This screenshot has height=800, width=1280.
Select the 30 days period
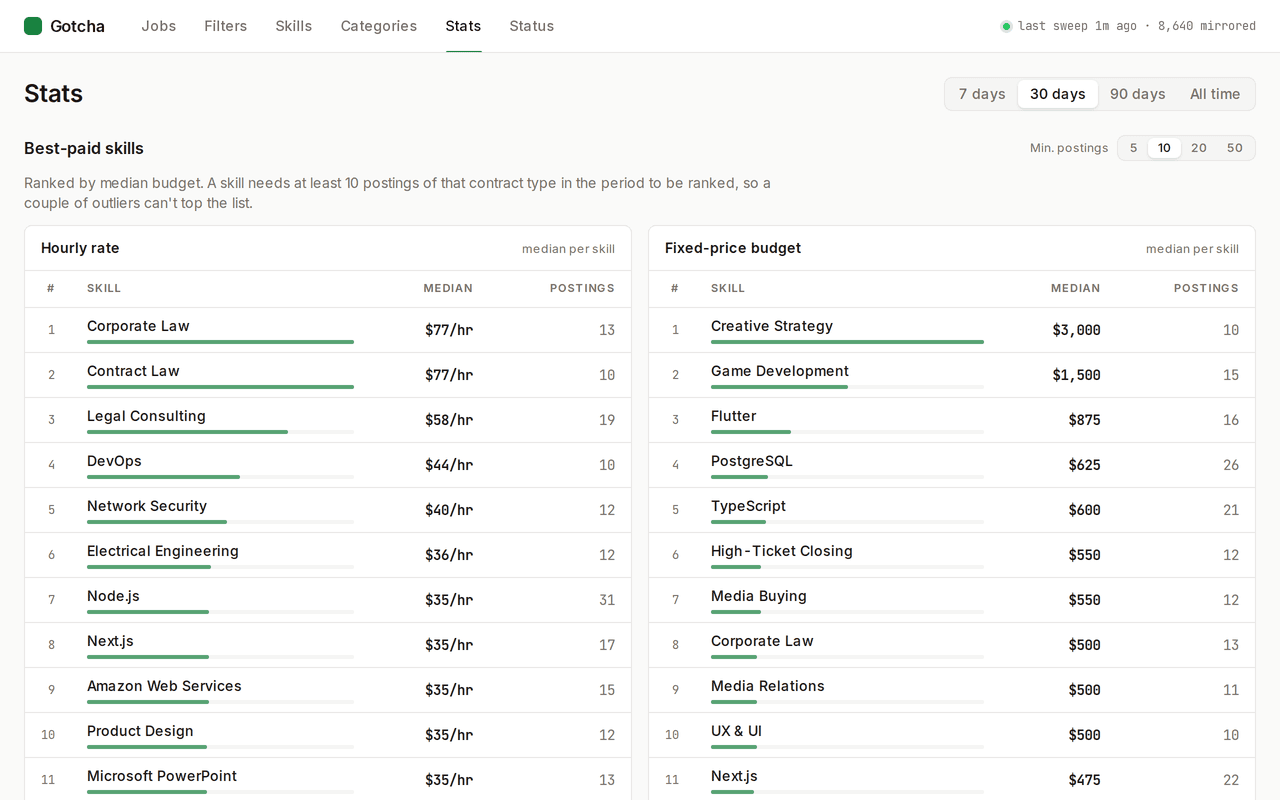point(1058,94)
